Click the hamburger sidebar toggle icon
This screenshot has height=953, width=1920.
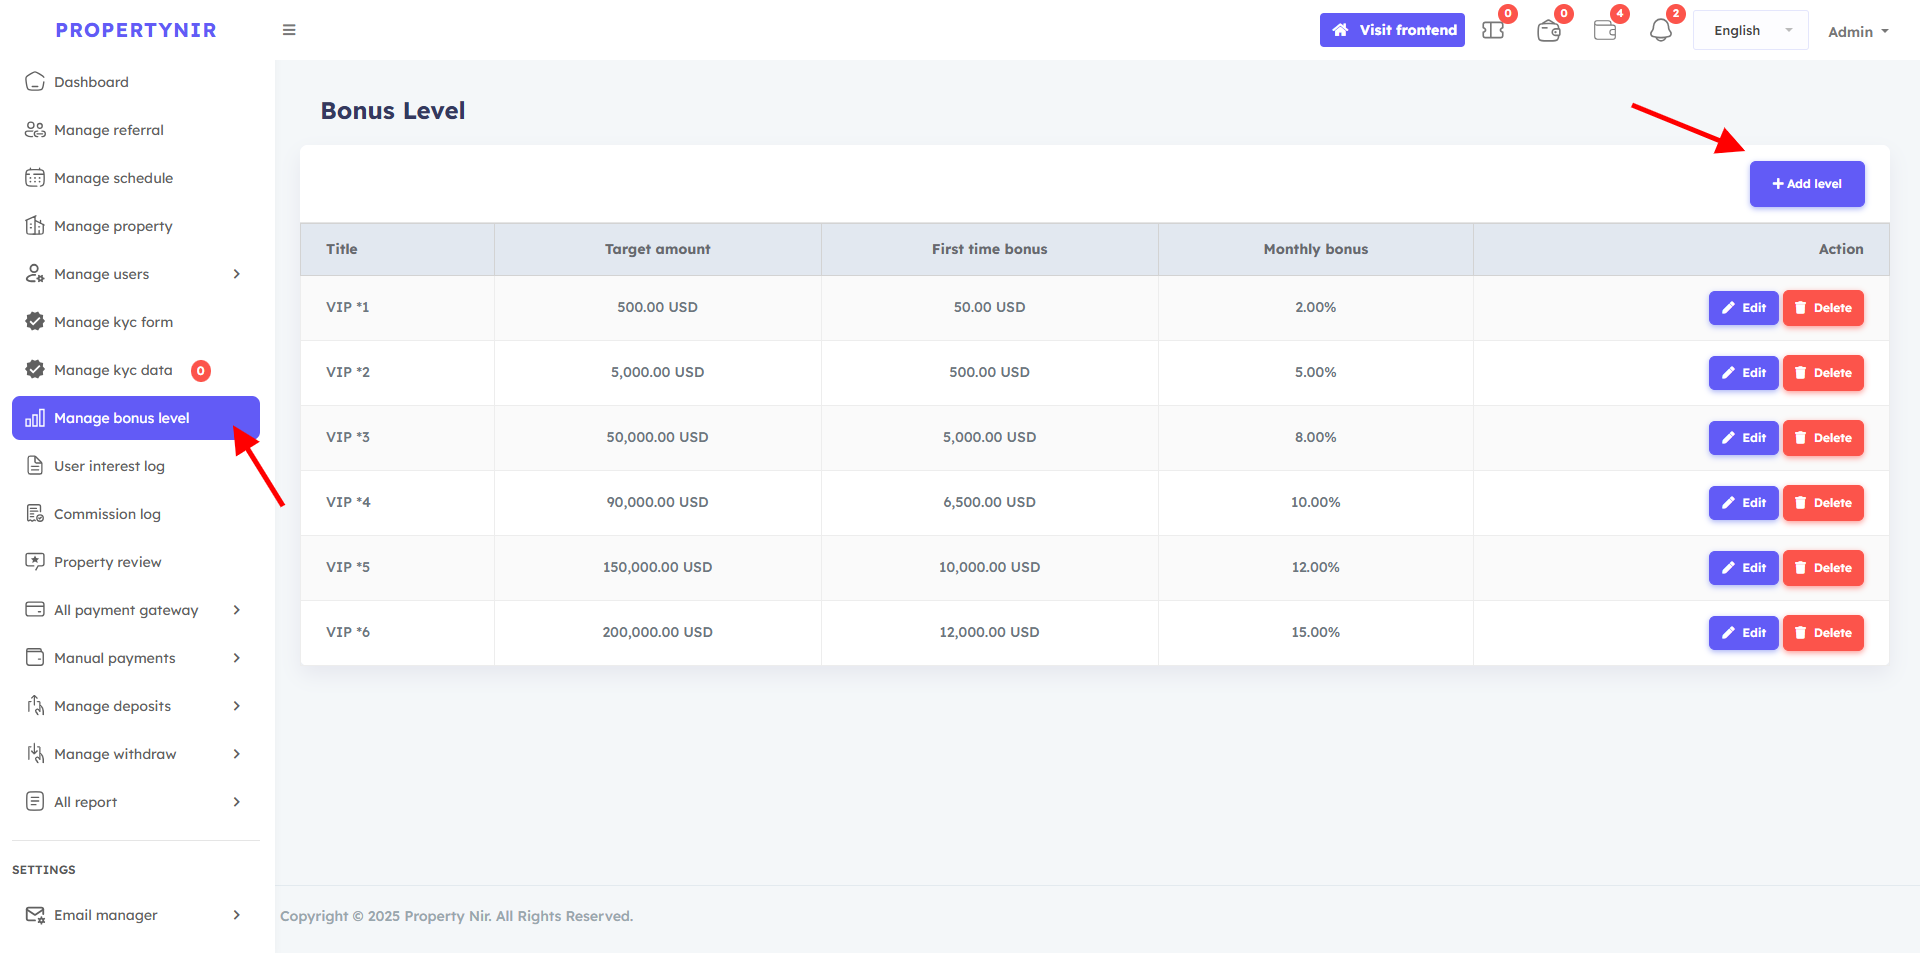(289, 30)
